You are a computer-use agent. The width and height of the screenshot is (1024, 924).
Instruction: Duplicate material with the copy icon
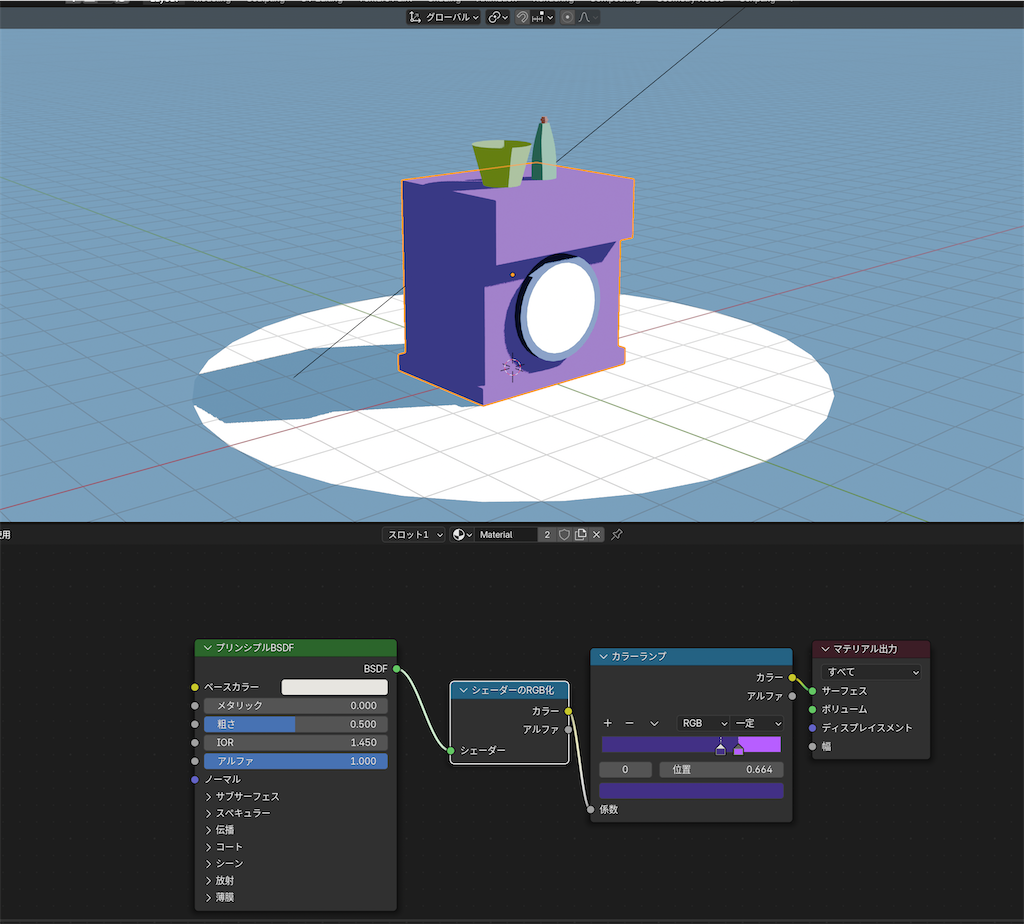581,535
